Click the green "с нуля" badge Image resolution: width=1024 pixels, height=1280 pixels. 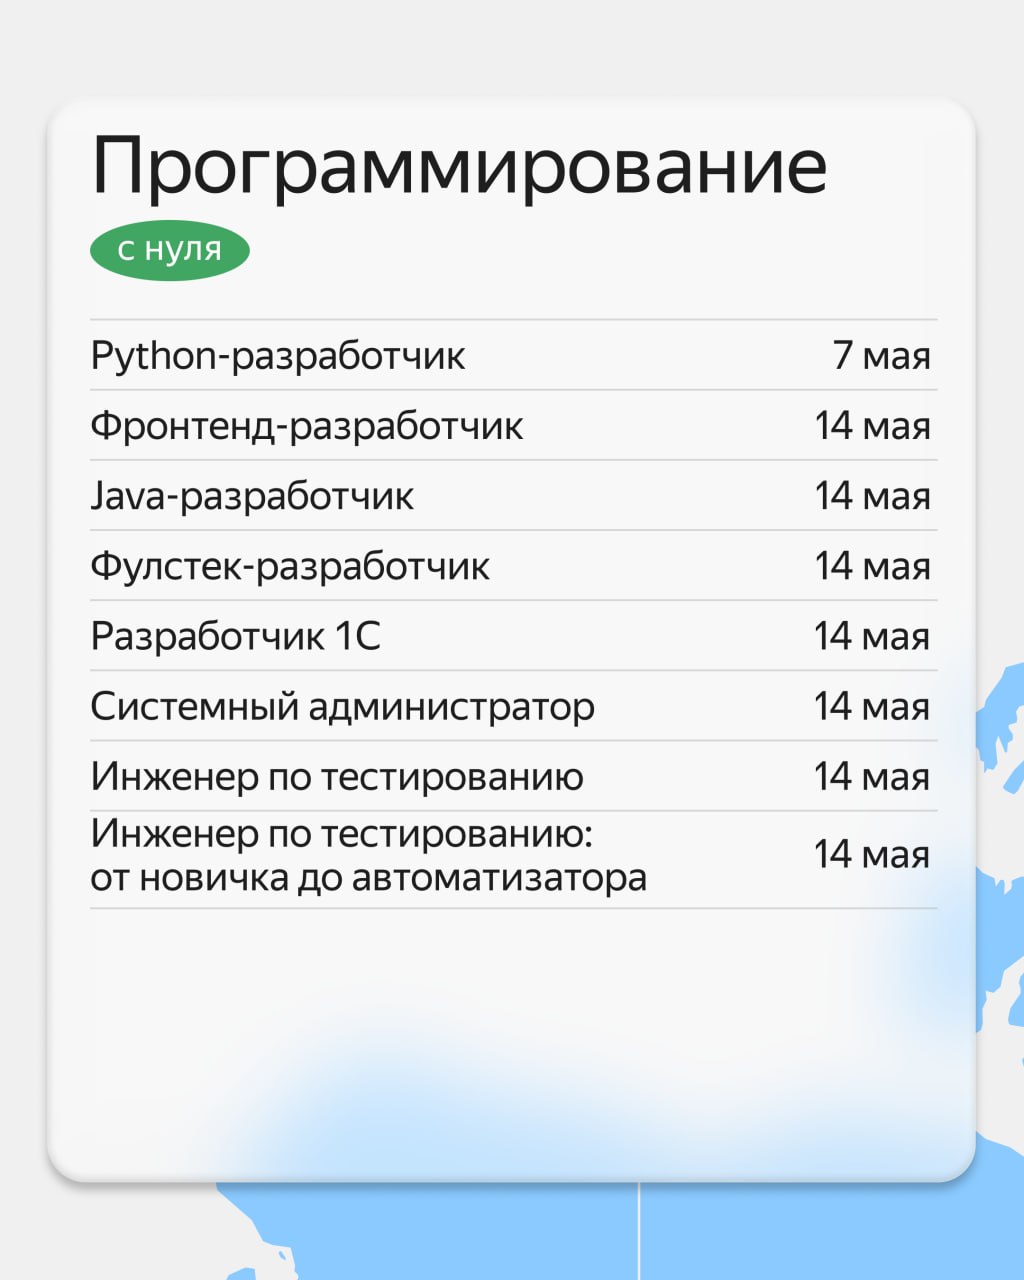(x=169, y=250)
